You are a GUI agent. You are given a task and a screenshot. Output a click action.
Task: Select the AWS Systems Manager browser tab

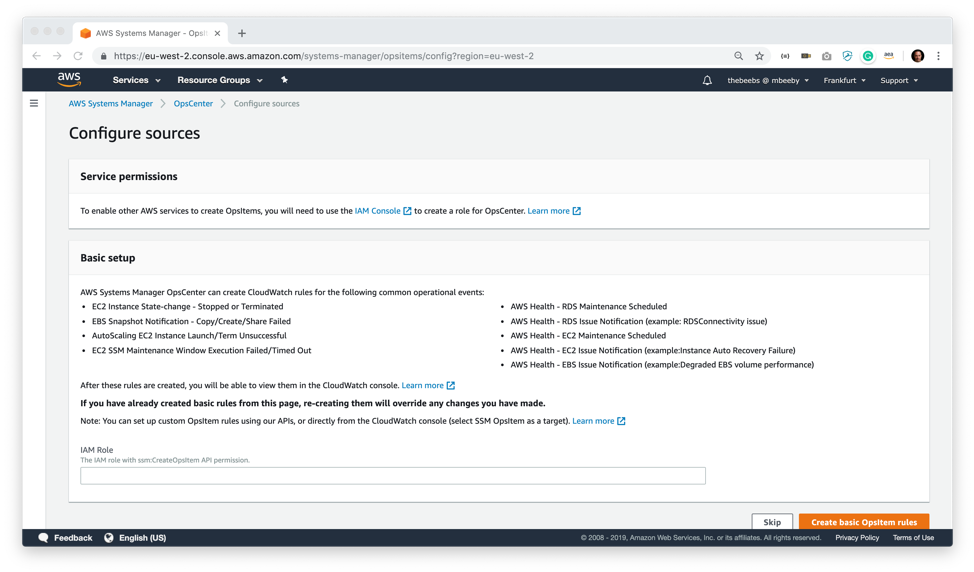[x=150, y=34]
